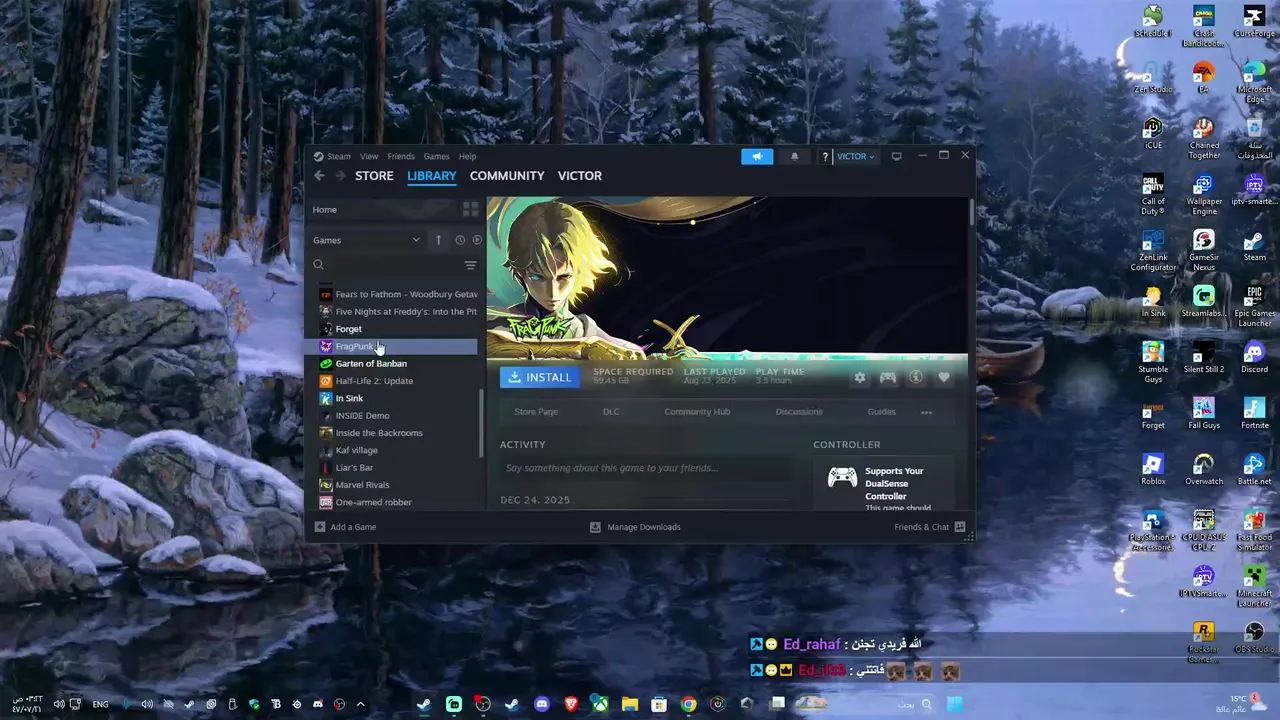Click the recent activity clock icon
Screen dimensions: 1280x720
(460, 240)
